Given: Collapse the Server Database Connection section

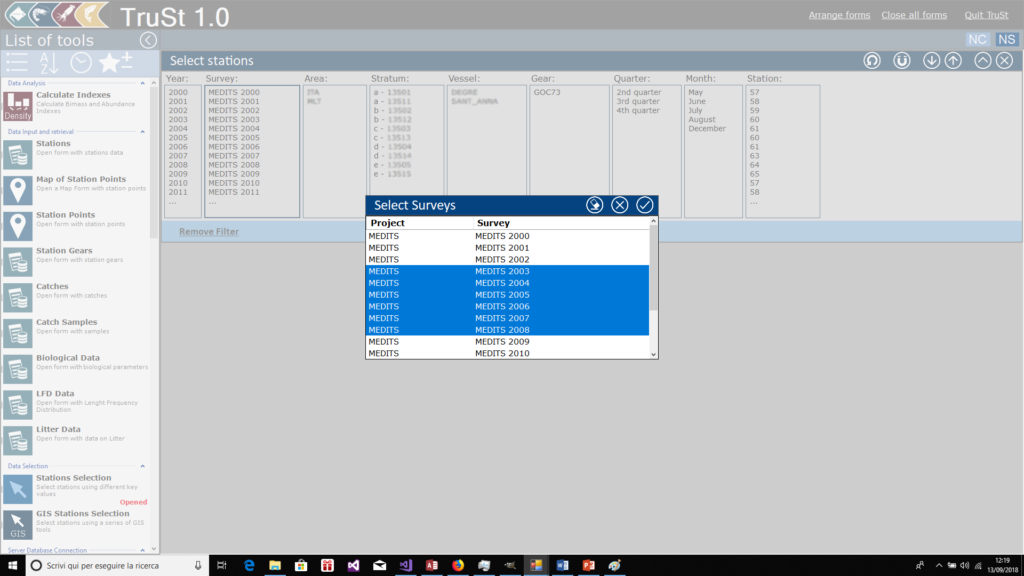Looking at the screenshot, I should 142,551.
